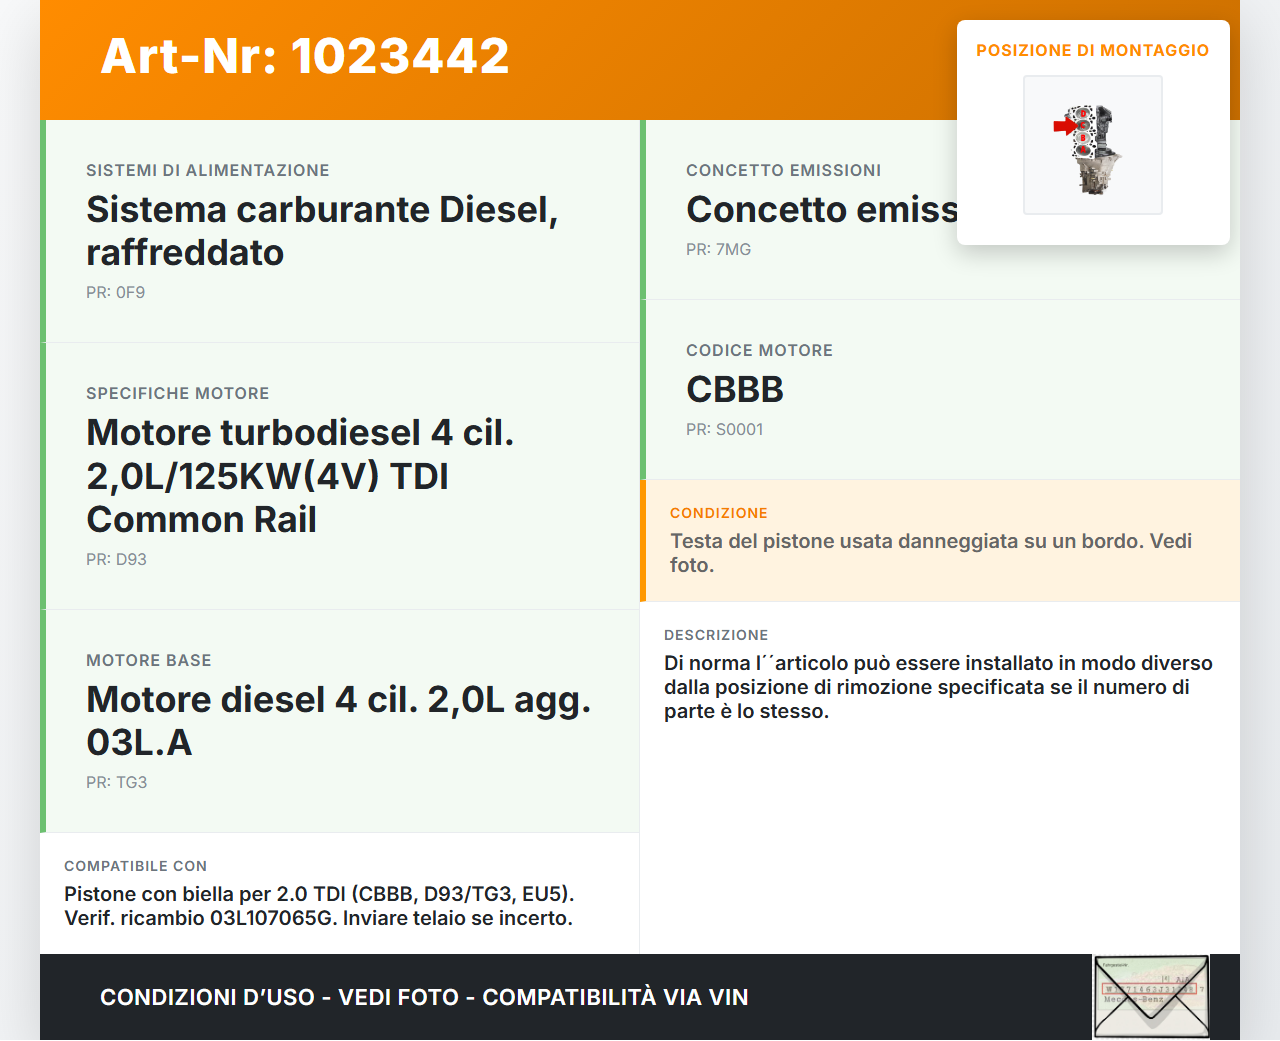Click the PR: 7MG code
Screen dimensions: 1280x1041
coord(718,249)
